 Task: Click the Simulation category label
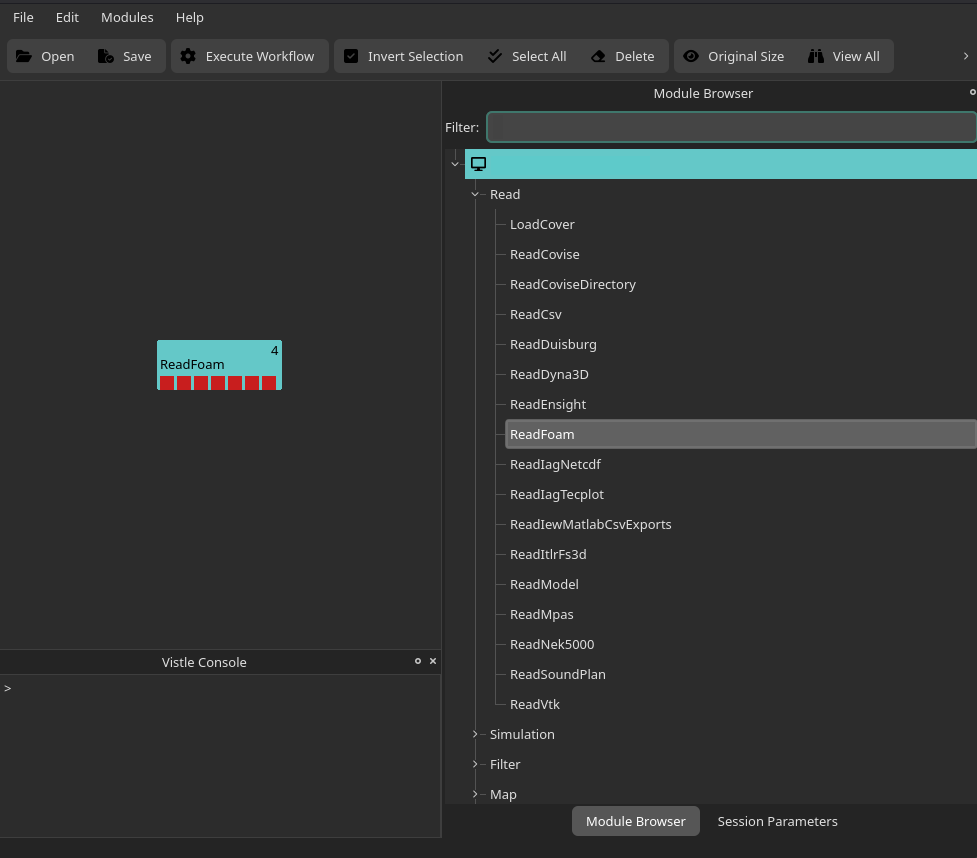522,734
